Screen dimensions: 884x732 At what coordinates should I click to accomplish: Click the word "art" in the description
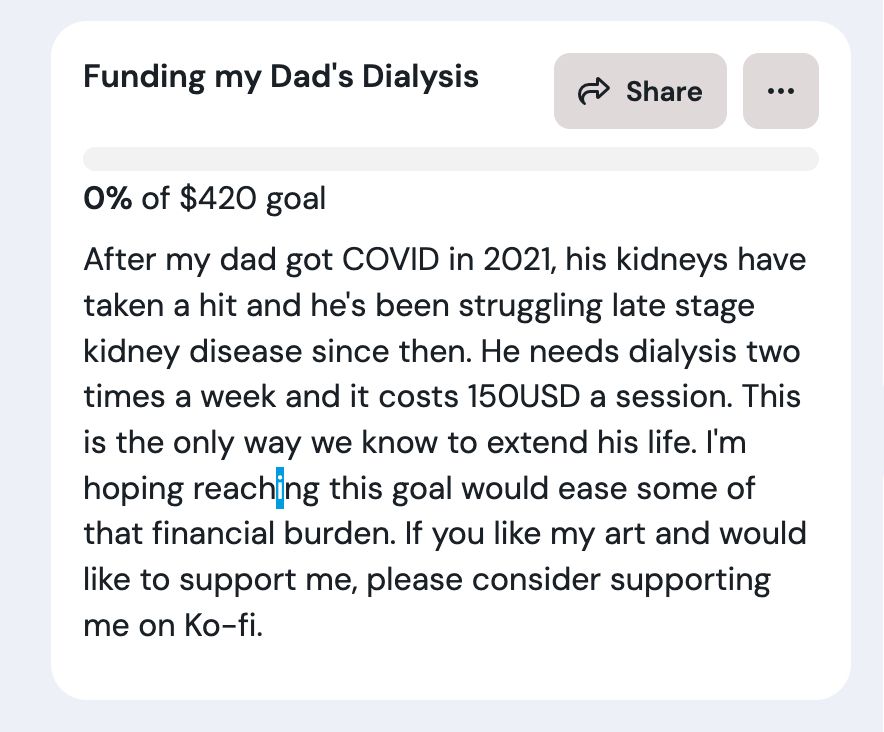[627, 533]
